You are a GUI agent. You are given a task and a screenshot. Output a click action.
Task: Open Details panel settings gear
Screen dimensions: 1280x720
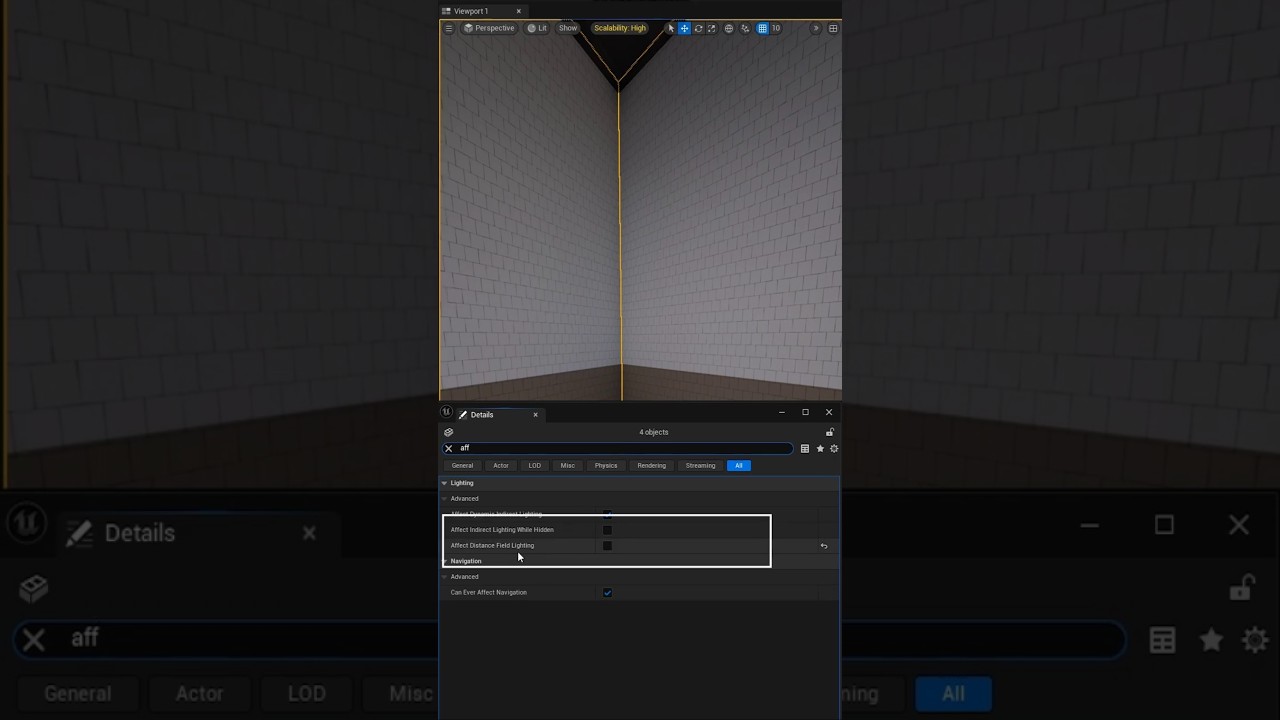pos(834,448)
